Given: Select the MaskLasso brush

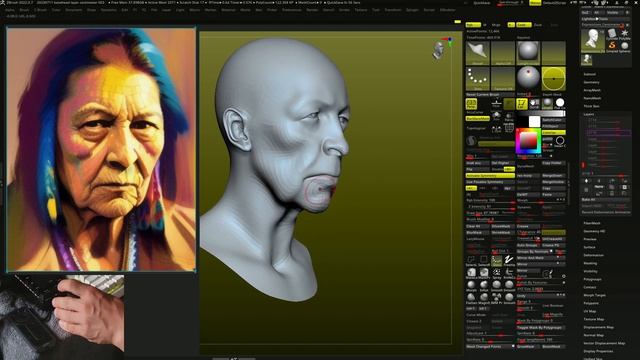Looking at the screenshot, I should (x=471, y=273).
